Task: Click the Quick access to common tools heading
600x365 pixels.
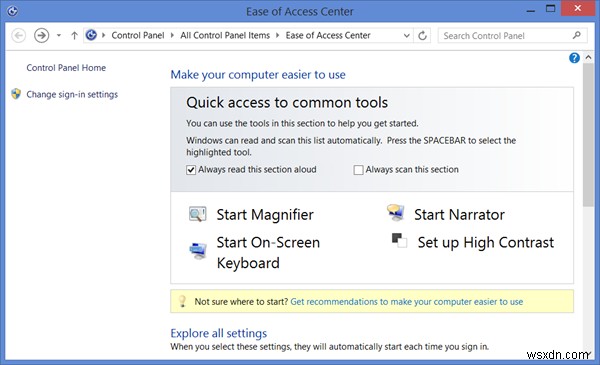Action: 287,103
